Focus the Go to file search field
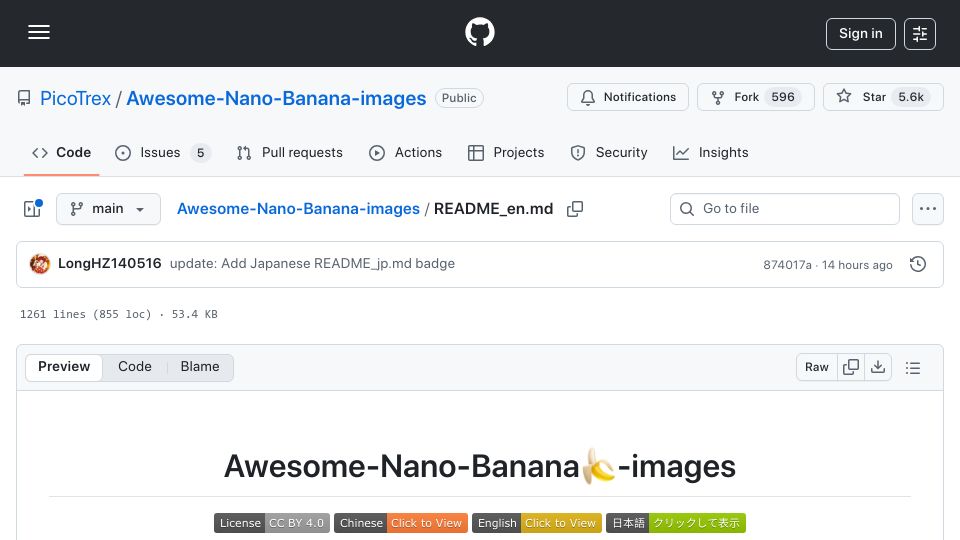Screen dimensions: 960x540 [x=784, y=209]
